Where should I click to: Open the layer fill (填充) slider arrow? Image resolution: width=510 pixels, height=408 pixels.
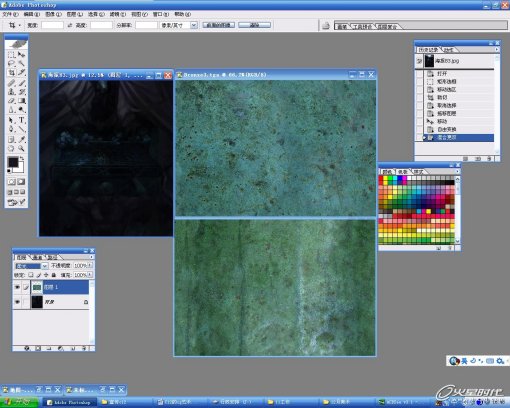click(90, 275)
